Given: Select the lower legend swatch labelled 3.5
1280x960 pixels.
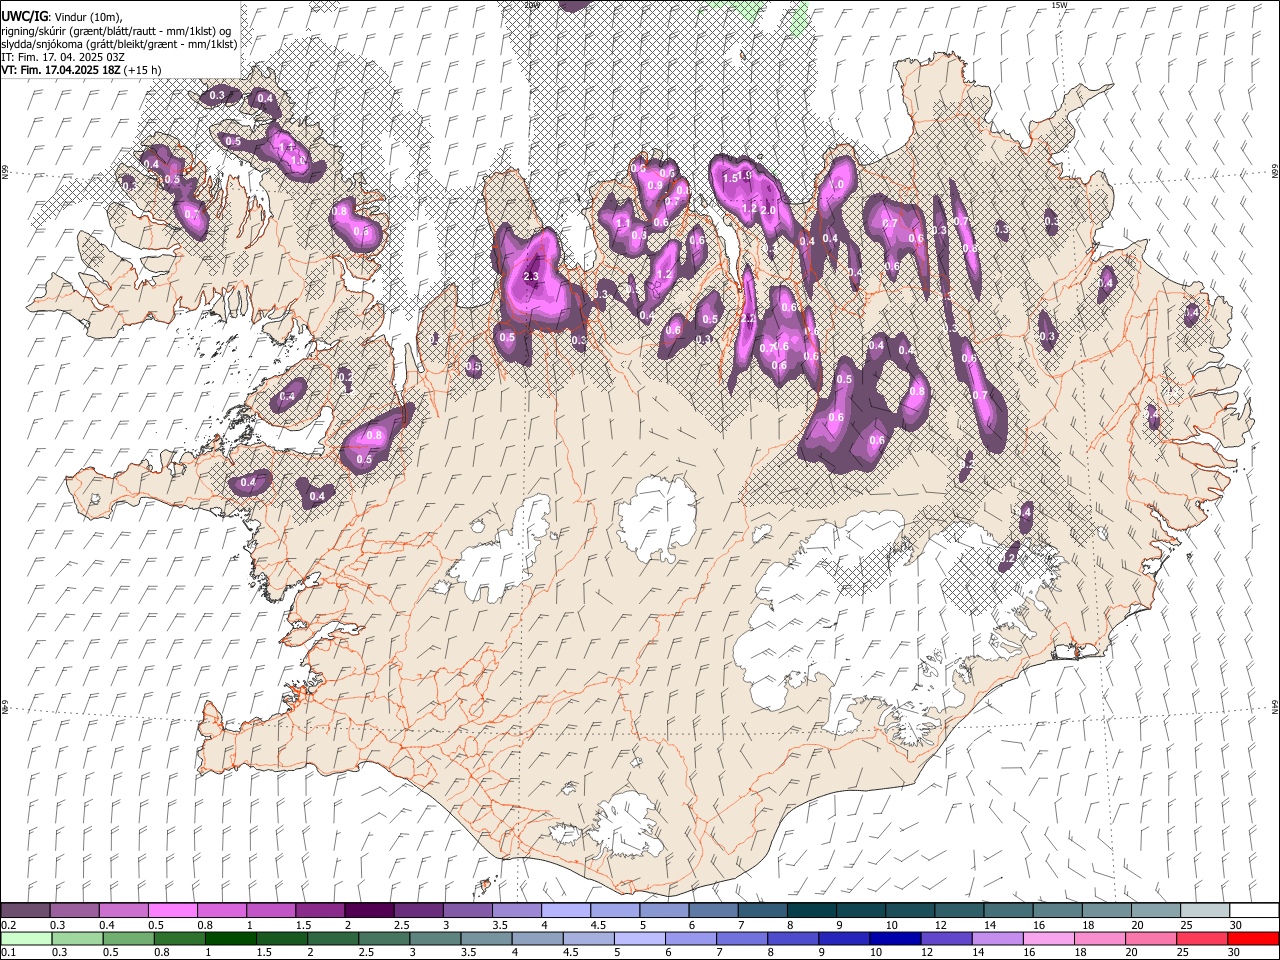Looking at the screenshot, I should 486,939.
